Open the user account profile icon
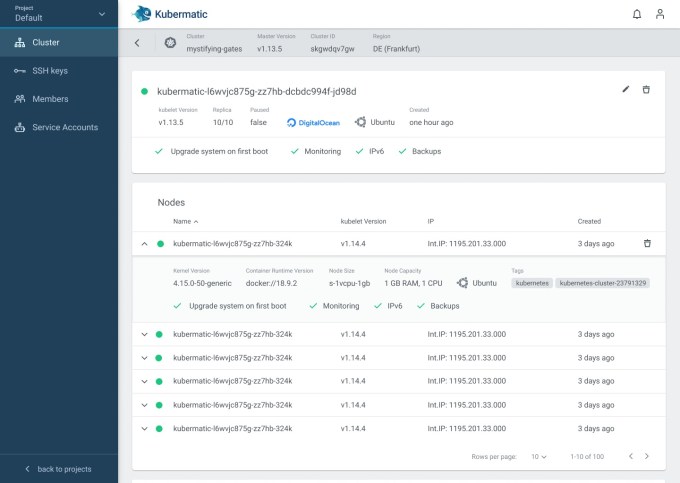680x483 pixels. pos(660,14)
